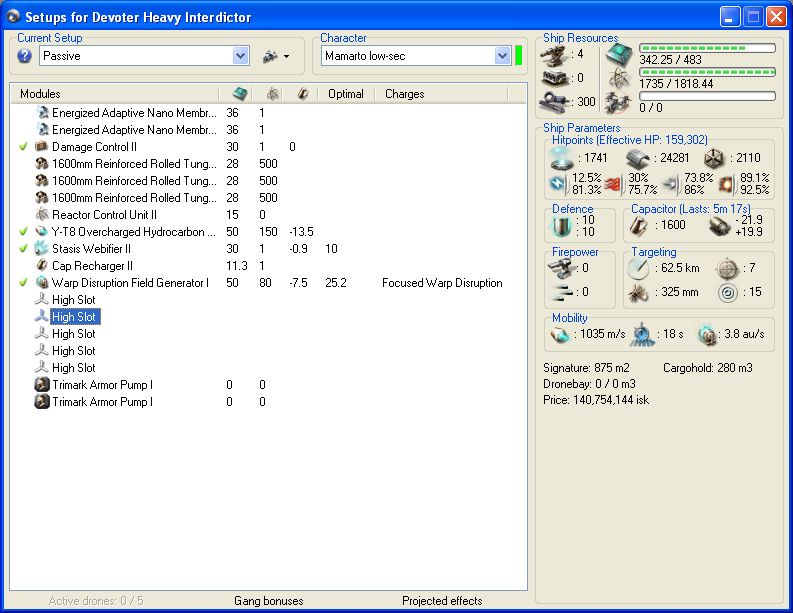
Task: Click the powergrid icon in Ship Resources
Action: pos(620,78)
